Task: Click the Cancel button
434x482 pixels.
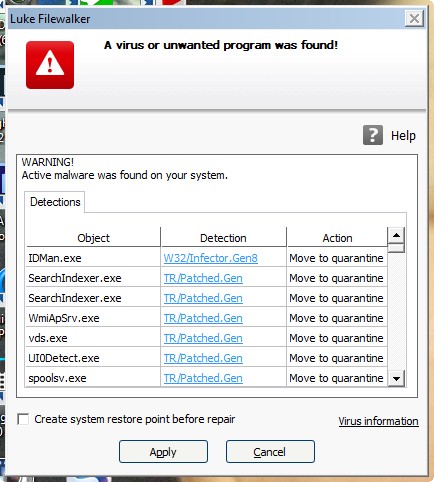Action: click(x=270, y=452)
